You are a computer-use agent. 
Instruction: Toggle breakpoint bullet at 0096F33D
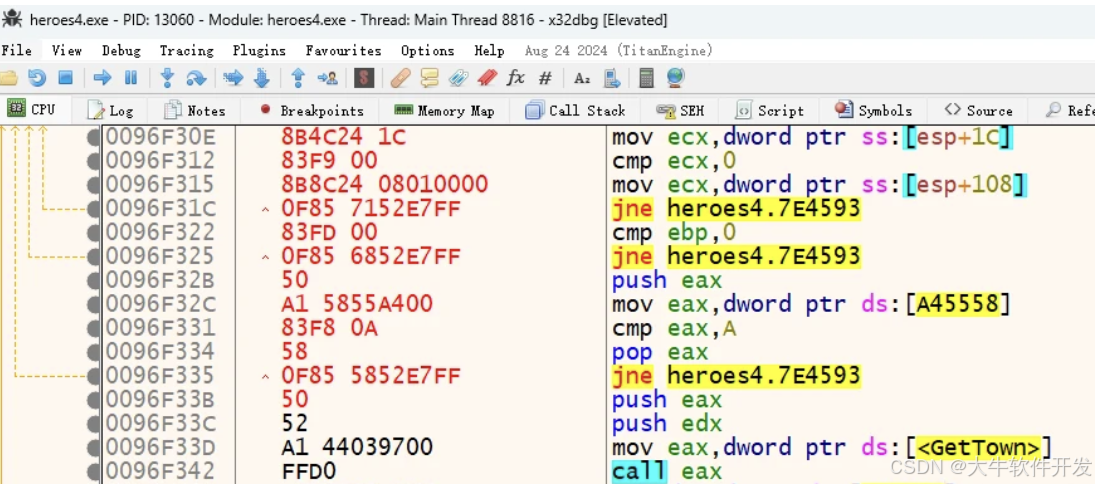tap(94, 447)
